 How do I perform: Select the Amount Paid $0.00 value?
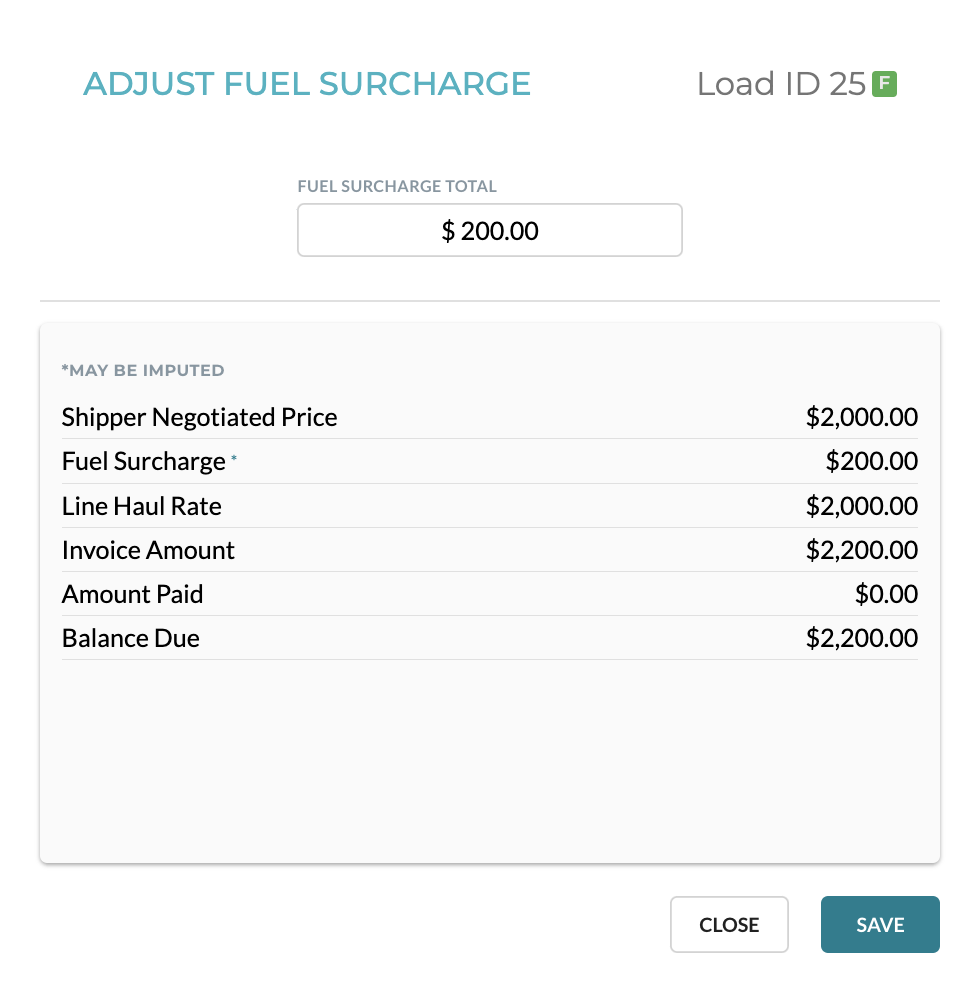pyautogui.click(x=886, y=594)
